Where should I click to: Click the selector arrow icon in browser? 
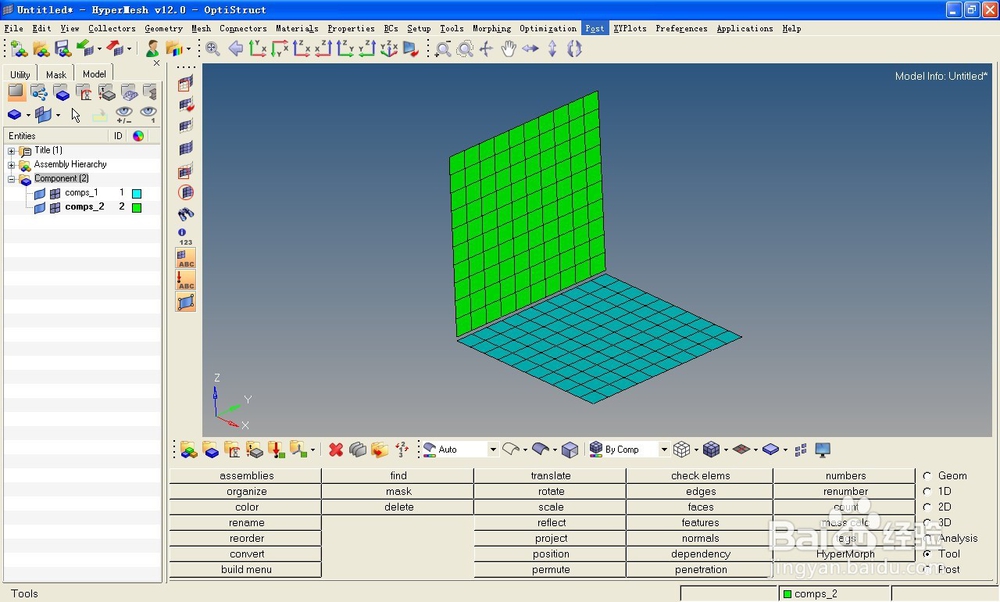pyautogui.click(x=76, y=115)
